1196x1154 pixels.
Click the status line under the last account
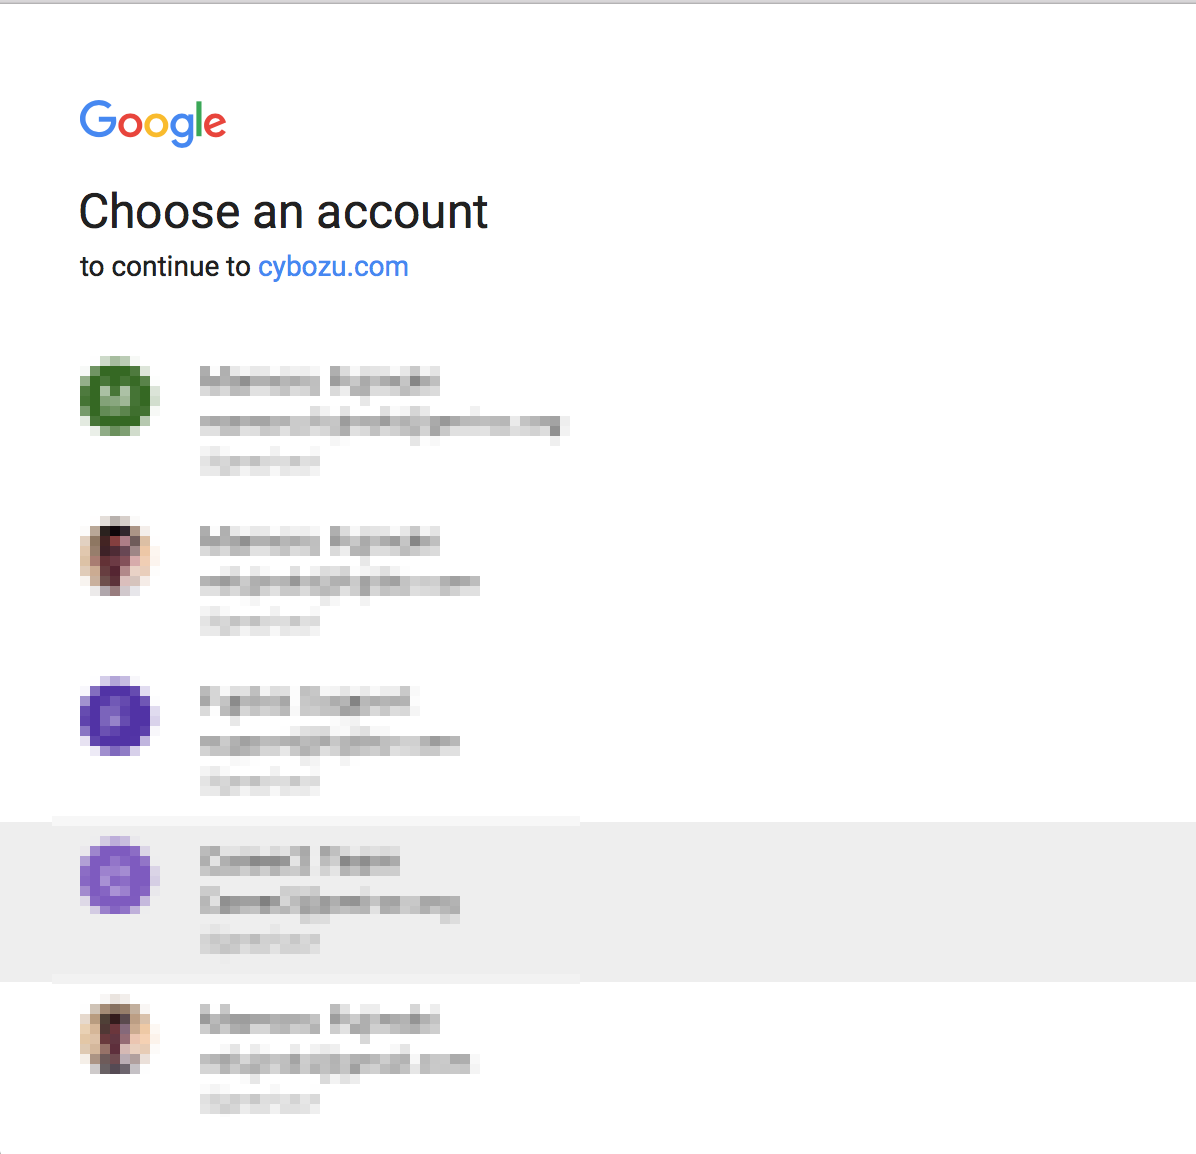tap(260, 1102)
